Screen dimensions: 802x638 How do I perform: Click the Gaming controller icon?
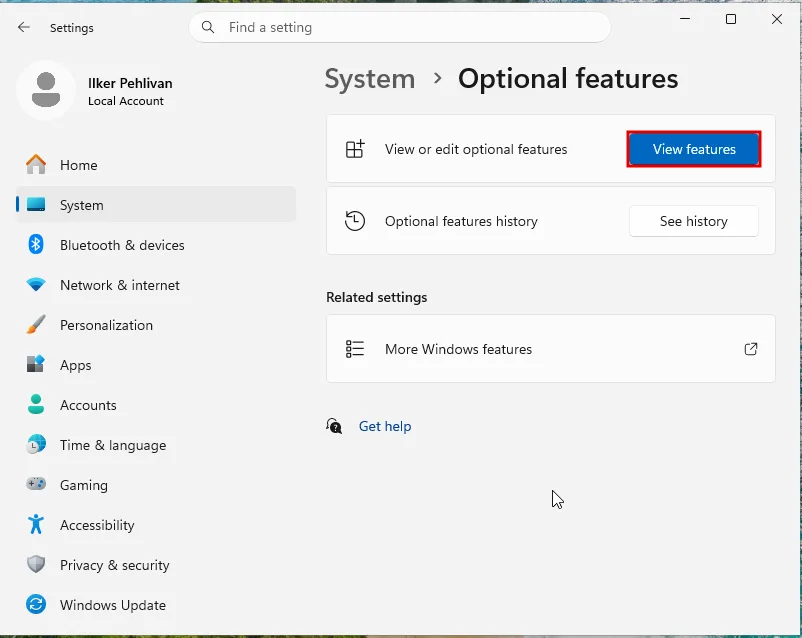click(36, 483)
